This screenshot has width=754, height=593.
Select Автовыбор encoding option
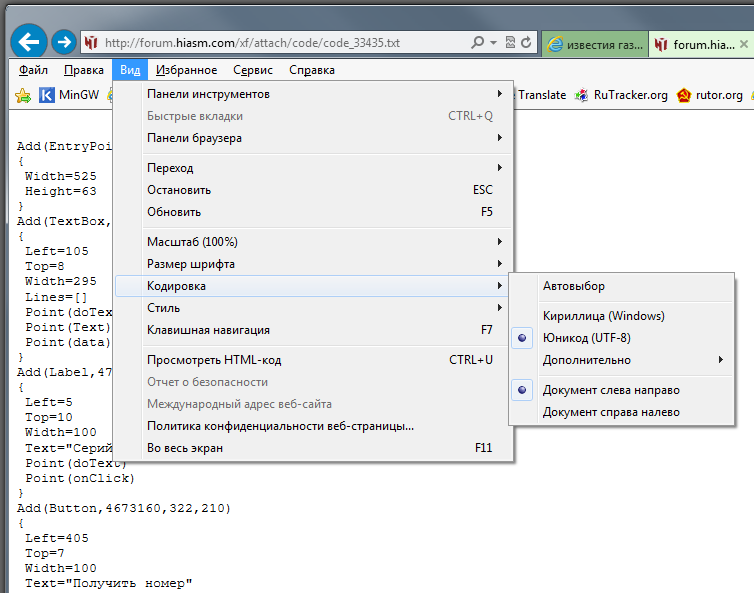tap(574, 286)
